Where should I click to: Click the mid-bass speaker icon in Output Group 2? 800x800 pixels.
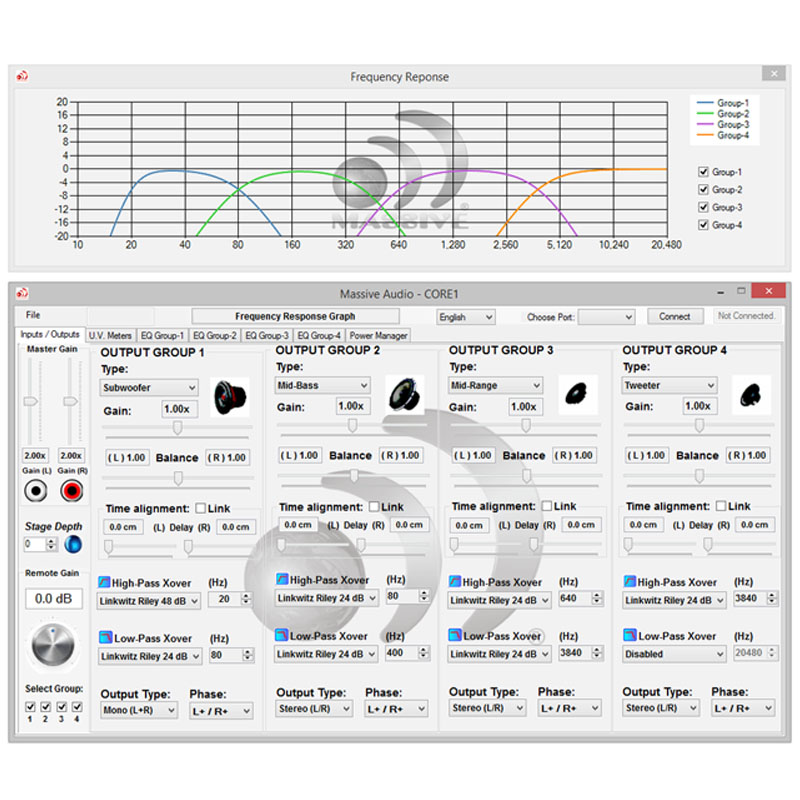click(404, 394)
